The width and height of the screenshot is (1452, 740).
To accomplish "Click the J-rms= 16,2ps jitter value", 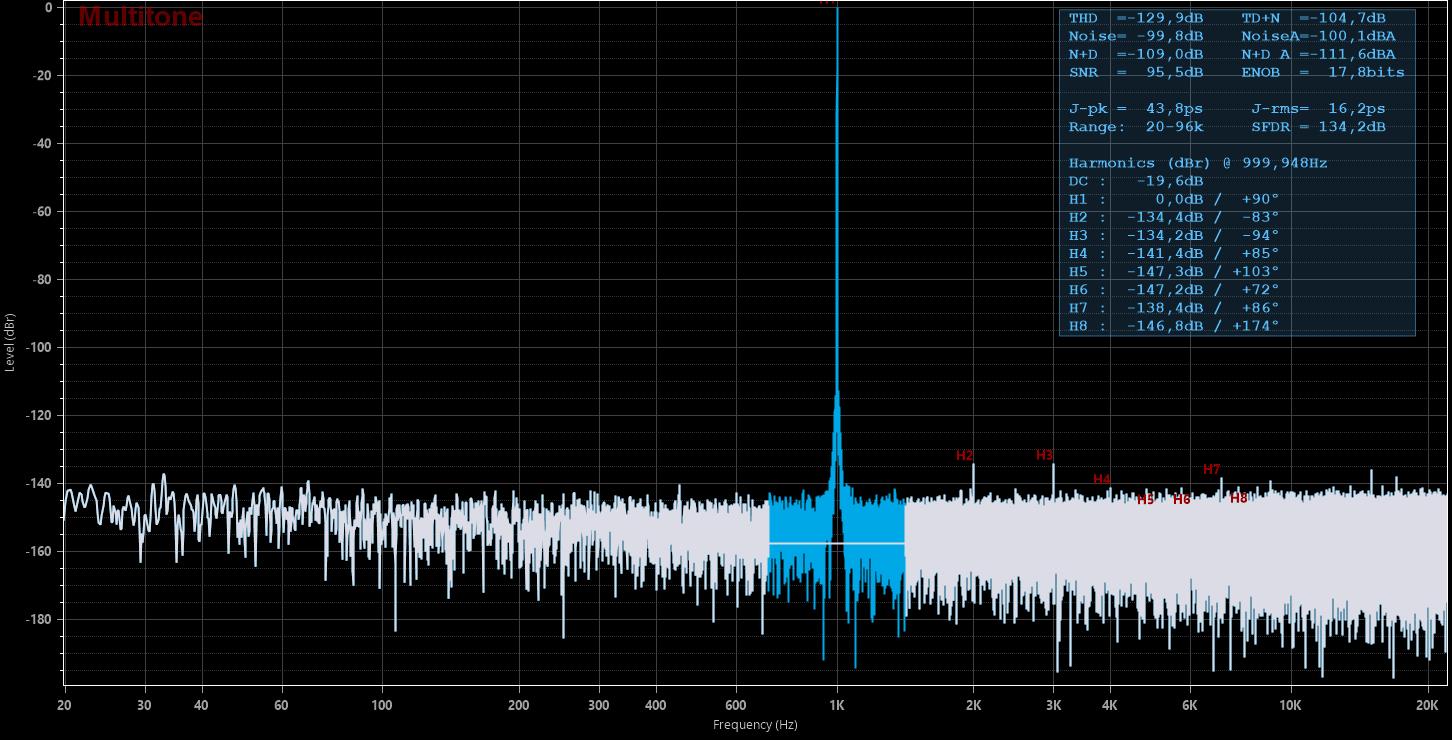I will [1319, 108].
